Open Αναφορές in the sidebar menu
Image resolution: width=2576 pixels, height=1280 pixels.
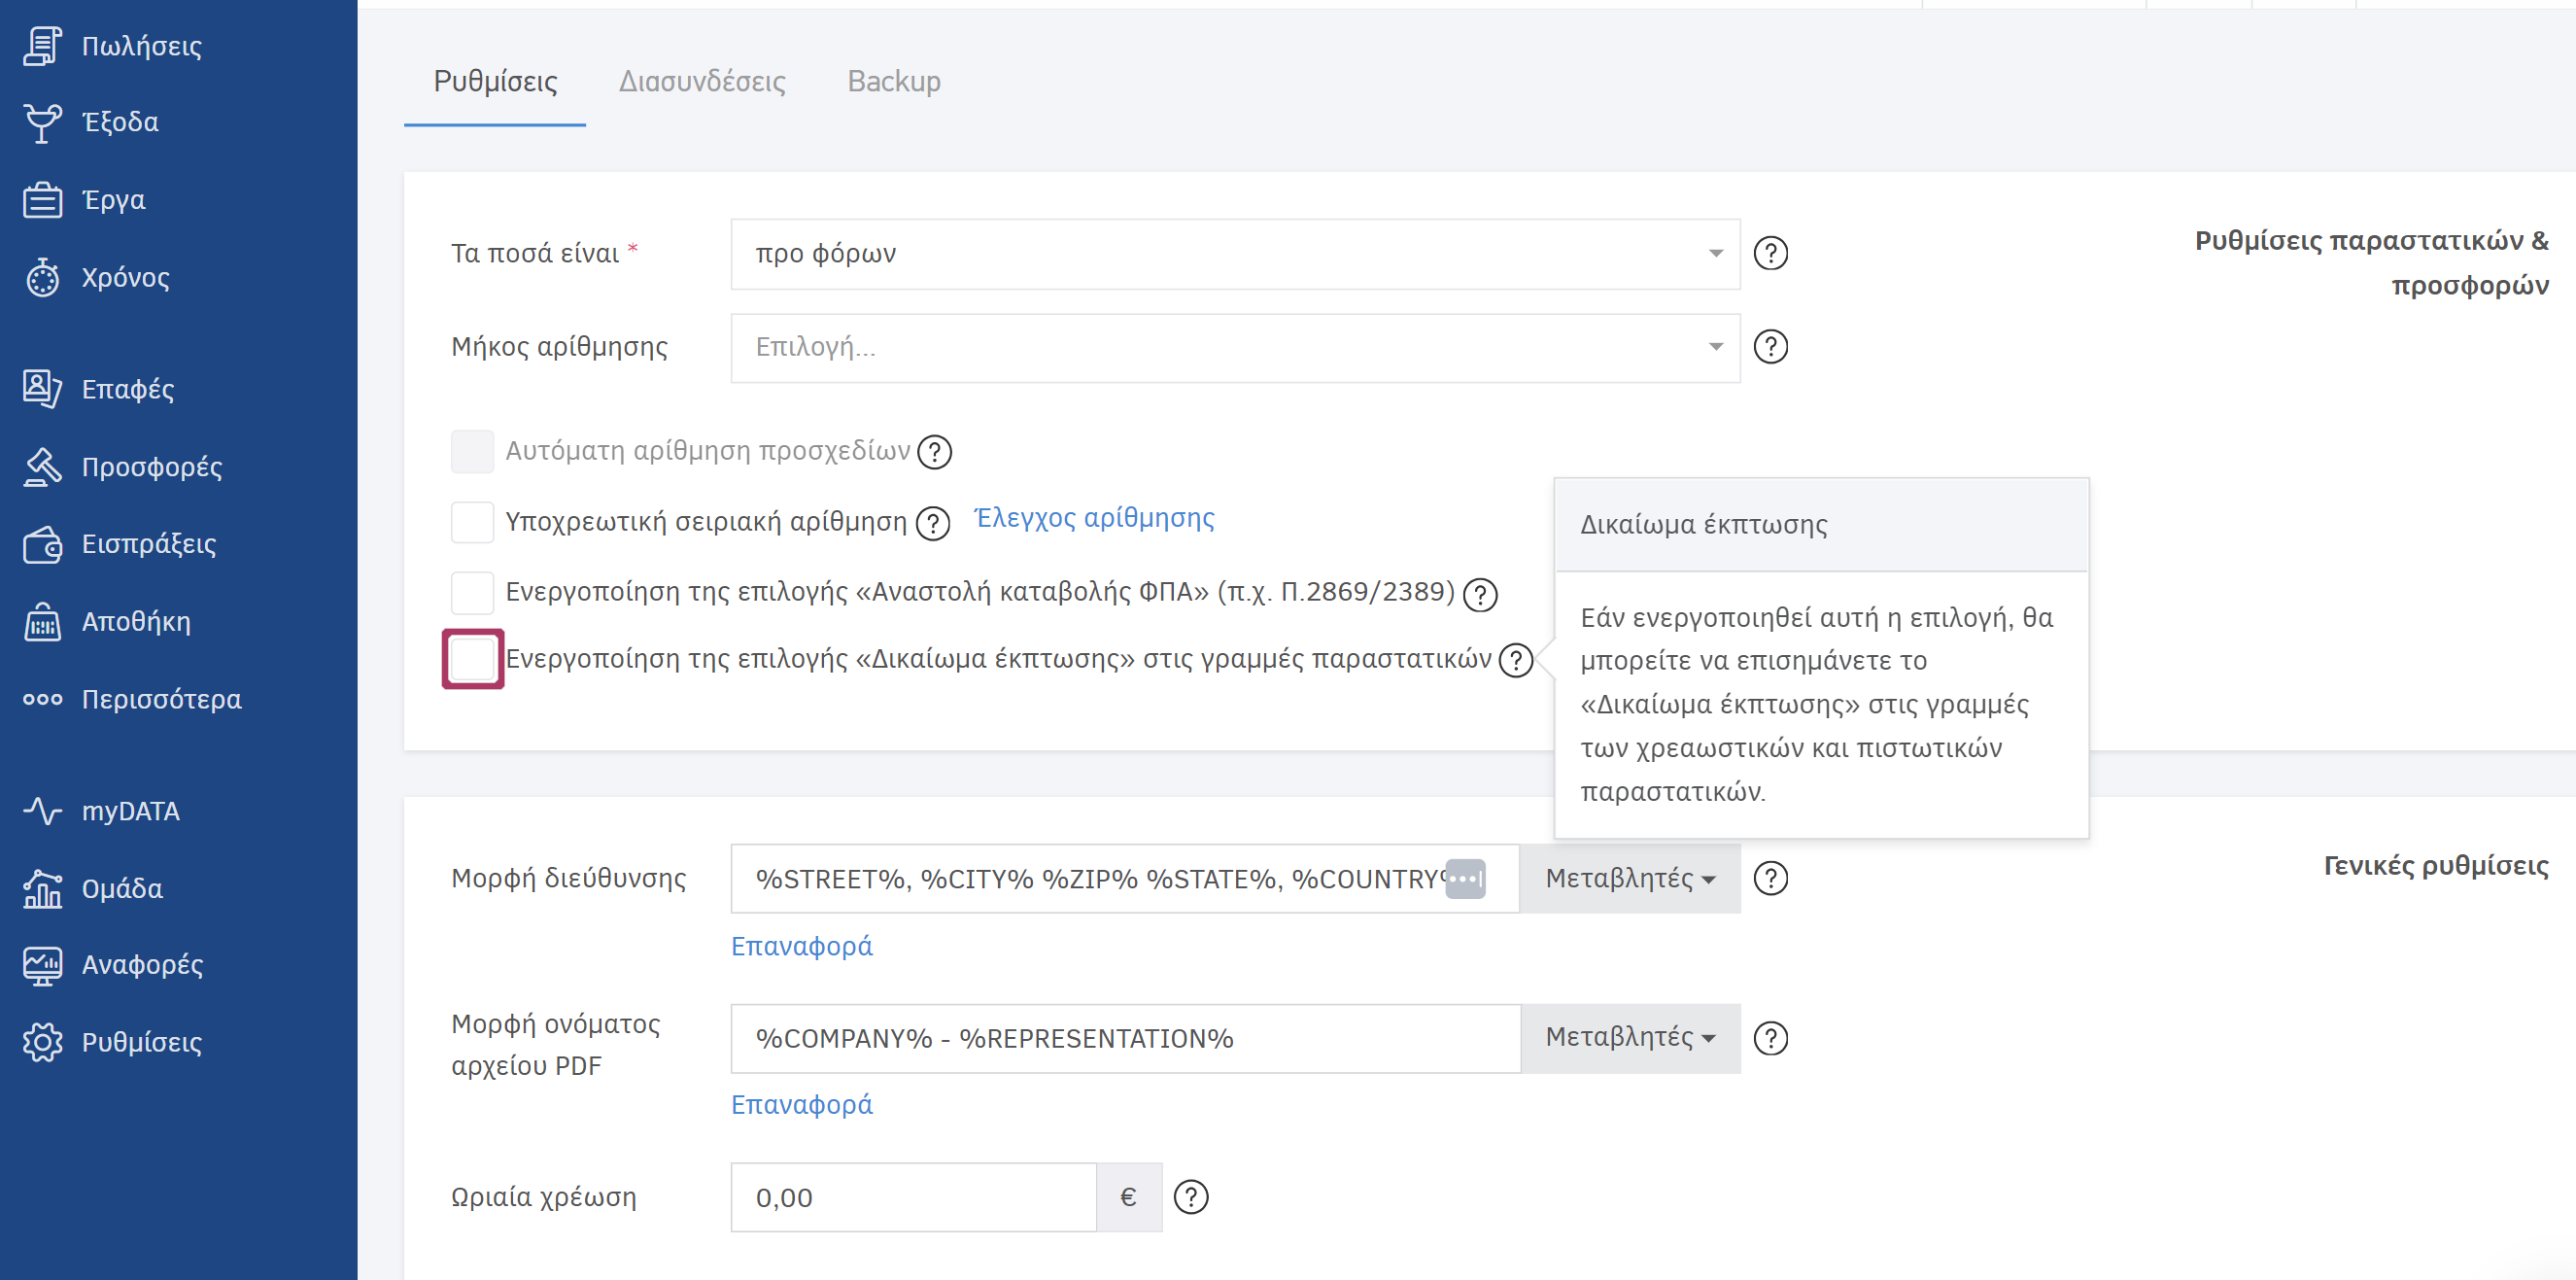(x=143, y=966)
